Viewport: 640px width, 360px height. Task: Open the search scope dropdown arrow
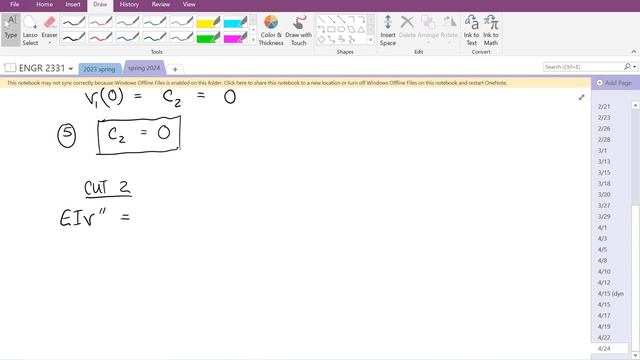[x=635, y=67]
